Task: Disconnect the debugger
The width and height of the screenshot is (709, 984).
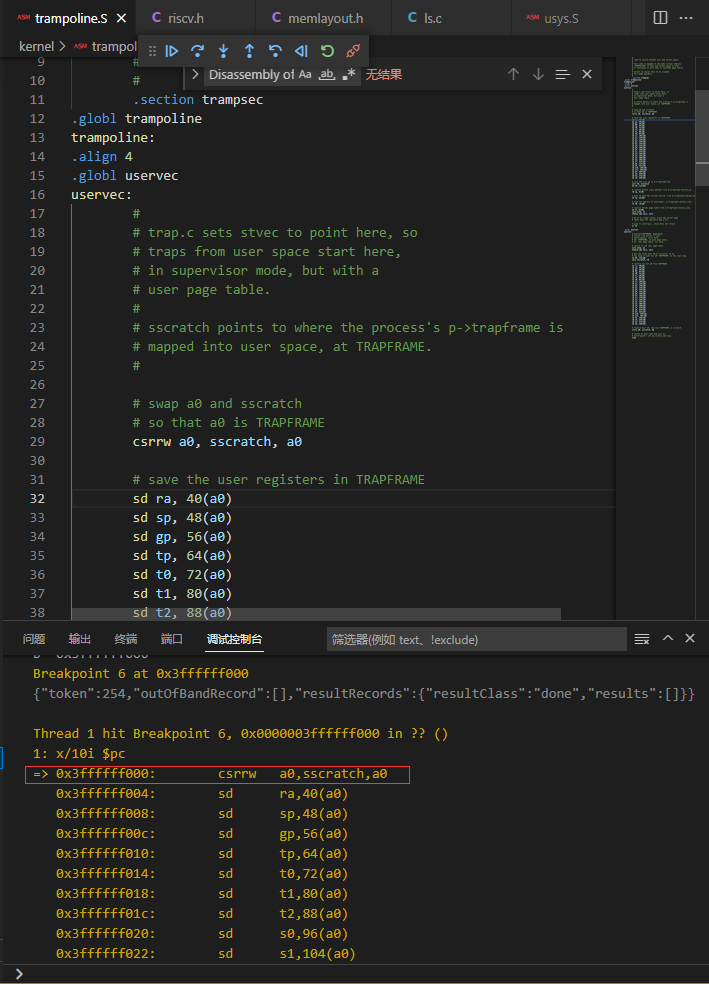Action: pyautogui.click(x=353, y=51)
